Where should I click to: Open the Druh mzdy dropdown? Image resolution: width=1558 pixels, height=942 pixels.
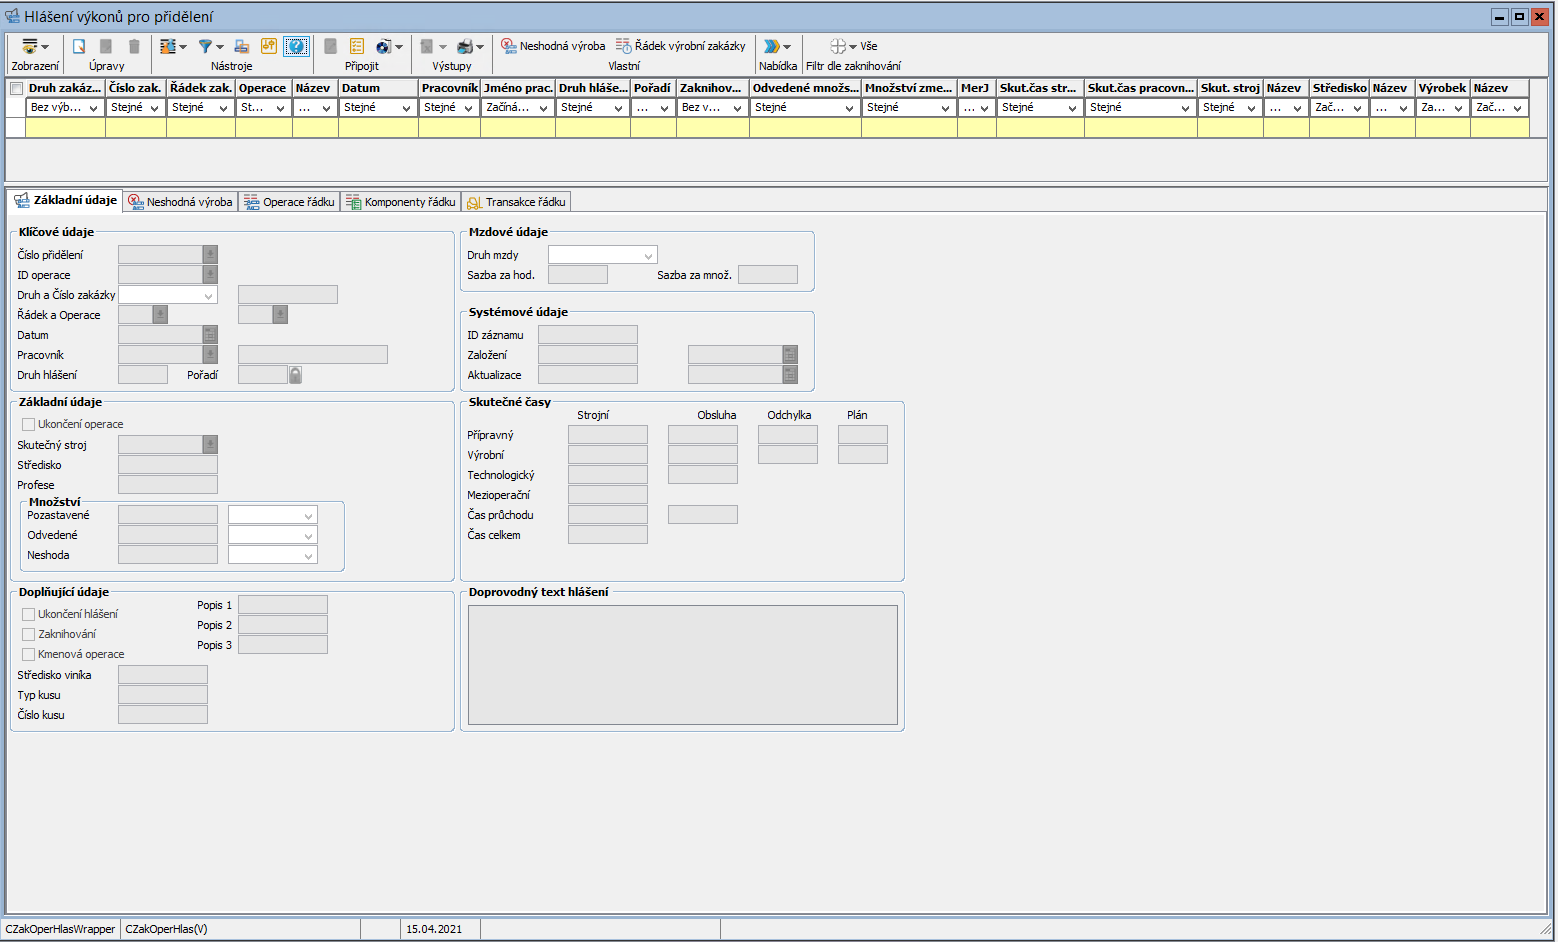coord(648,255)
